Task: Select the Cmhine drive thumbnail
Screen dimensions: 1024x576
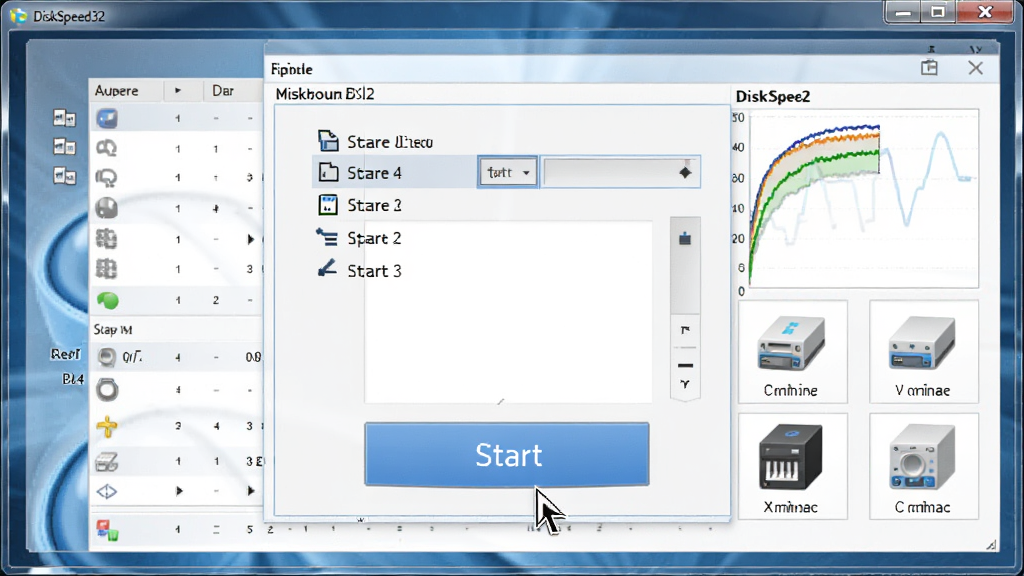Action: click(792, 351)
